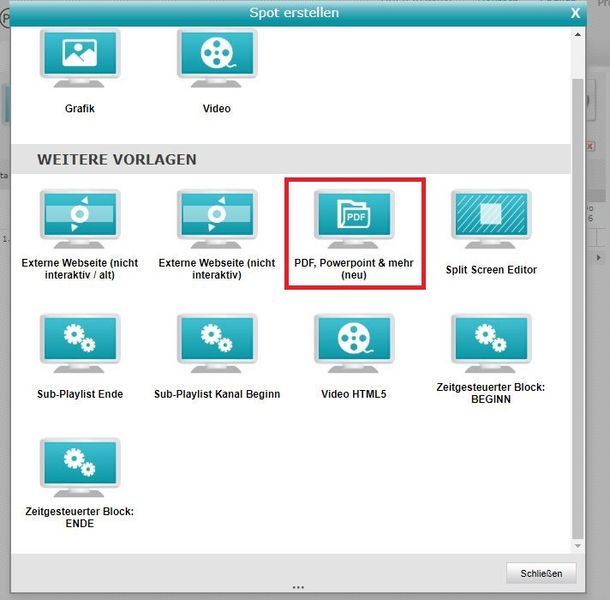Viewport: 610px width, 600px height.
Task: Pick the Zeitgesteuerter Block: BEGINN icon
Action: [491, 343]
